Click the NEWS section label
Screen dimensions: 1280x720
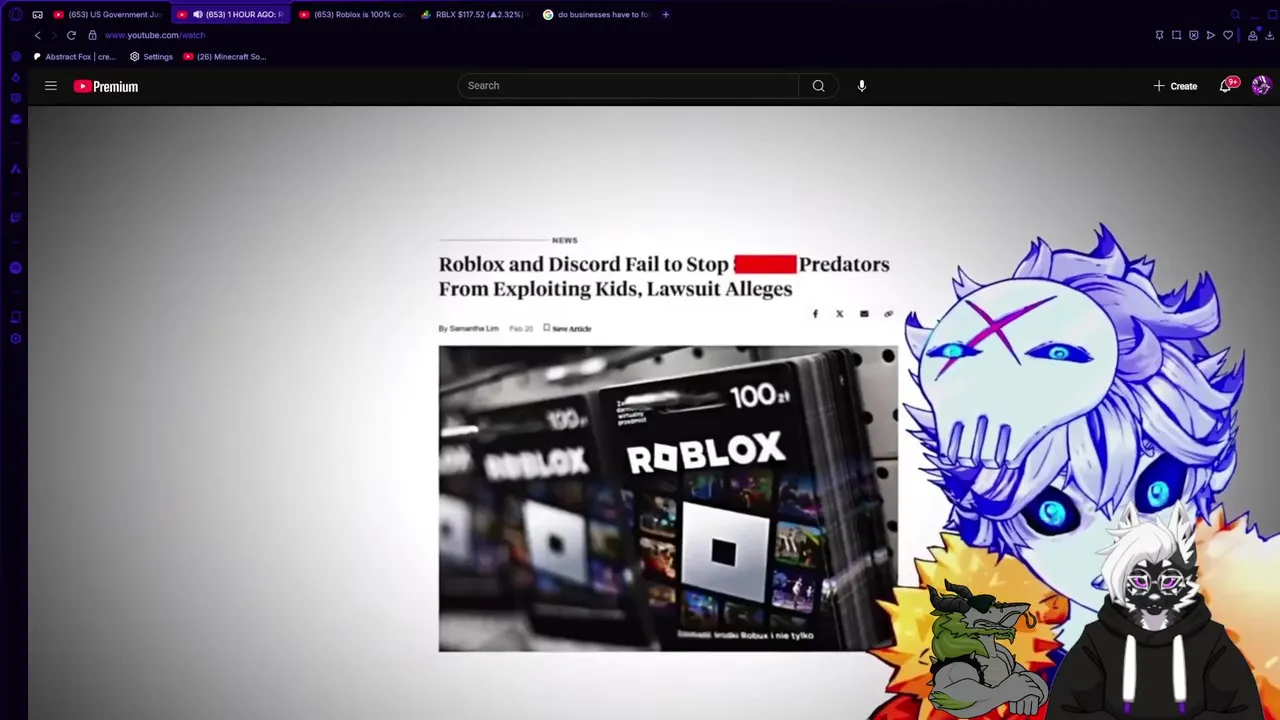[x=564, y=240]
